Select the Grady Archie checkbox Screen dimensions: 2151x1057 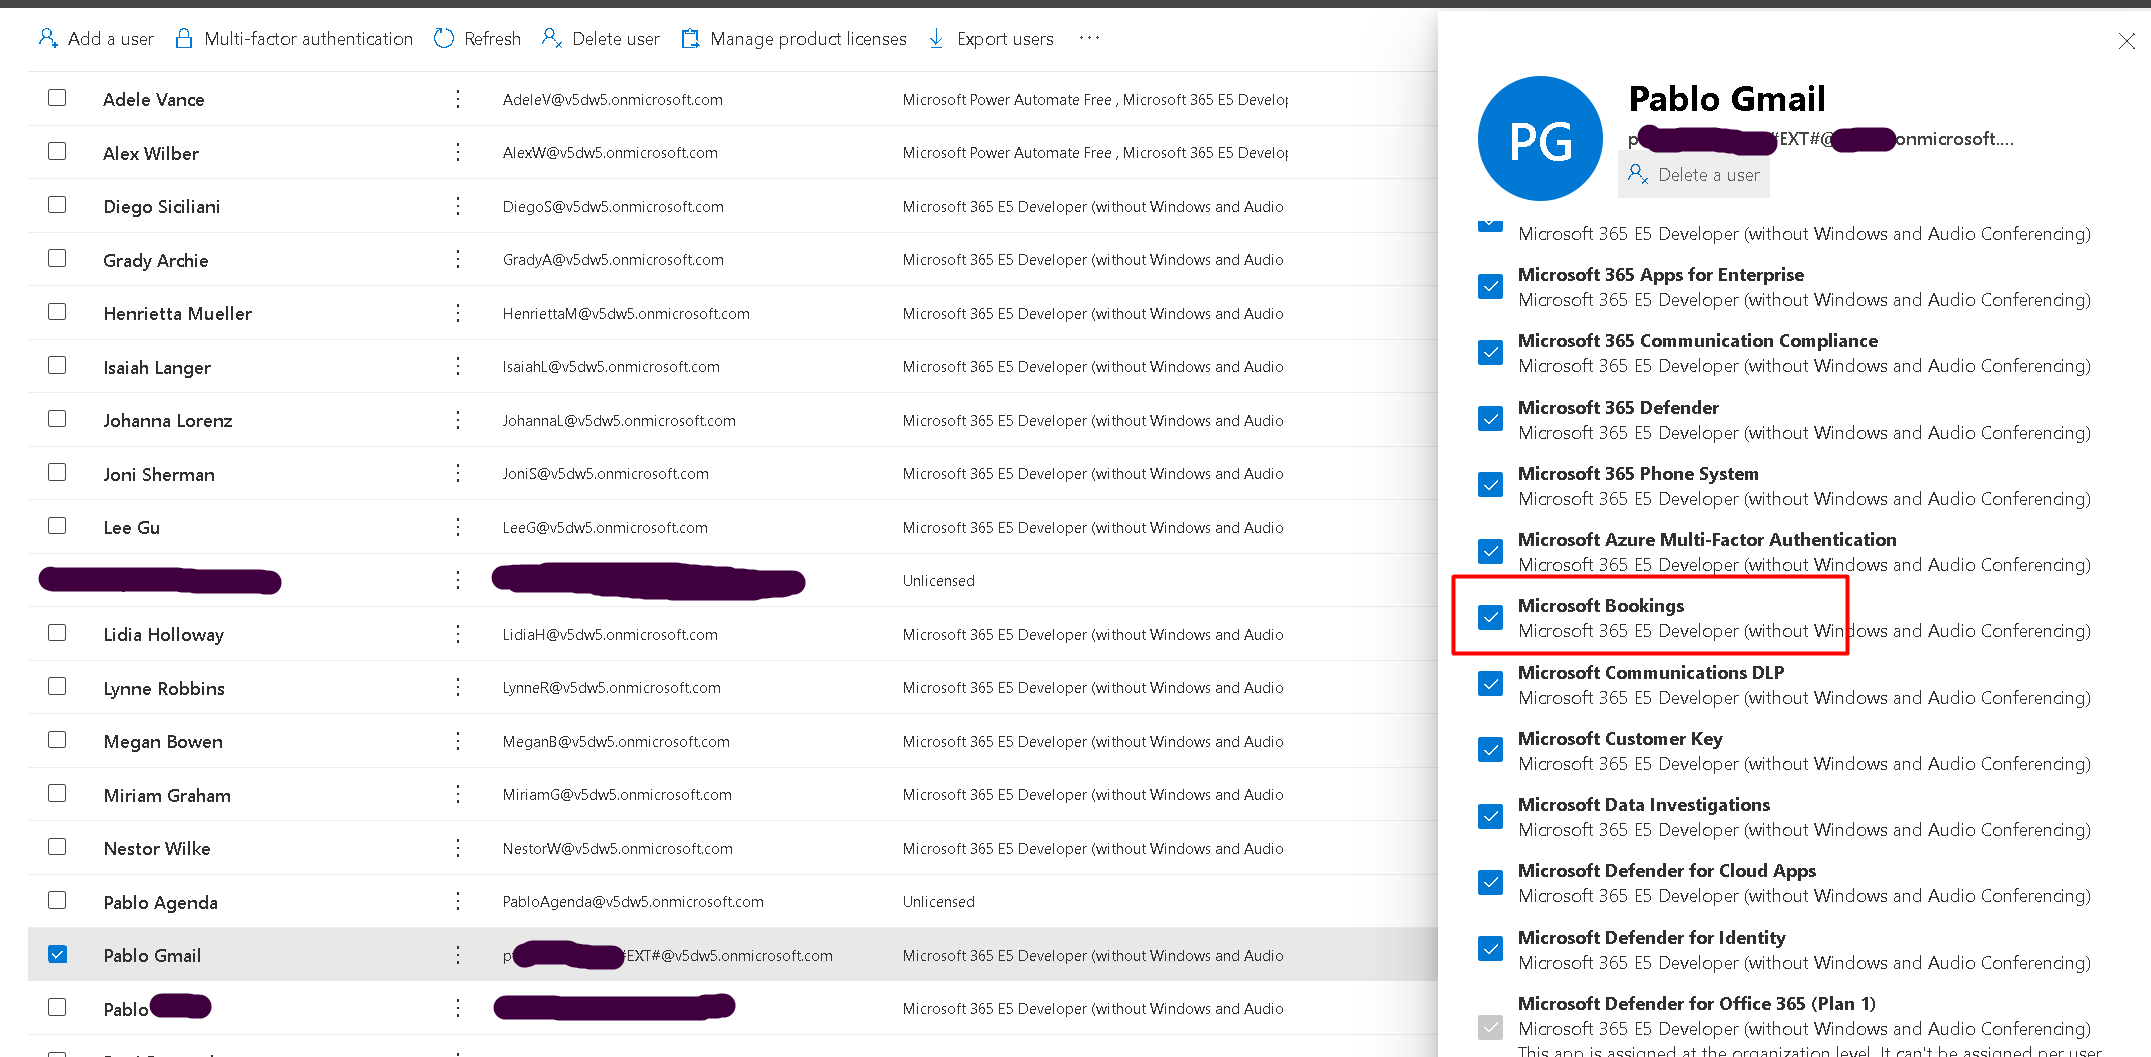pyautogui.click(x=57, y=258)
